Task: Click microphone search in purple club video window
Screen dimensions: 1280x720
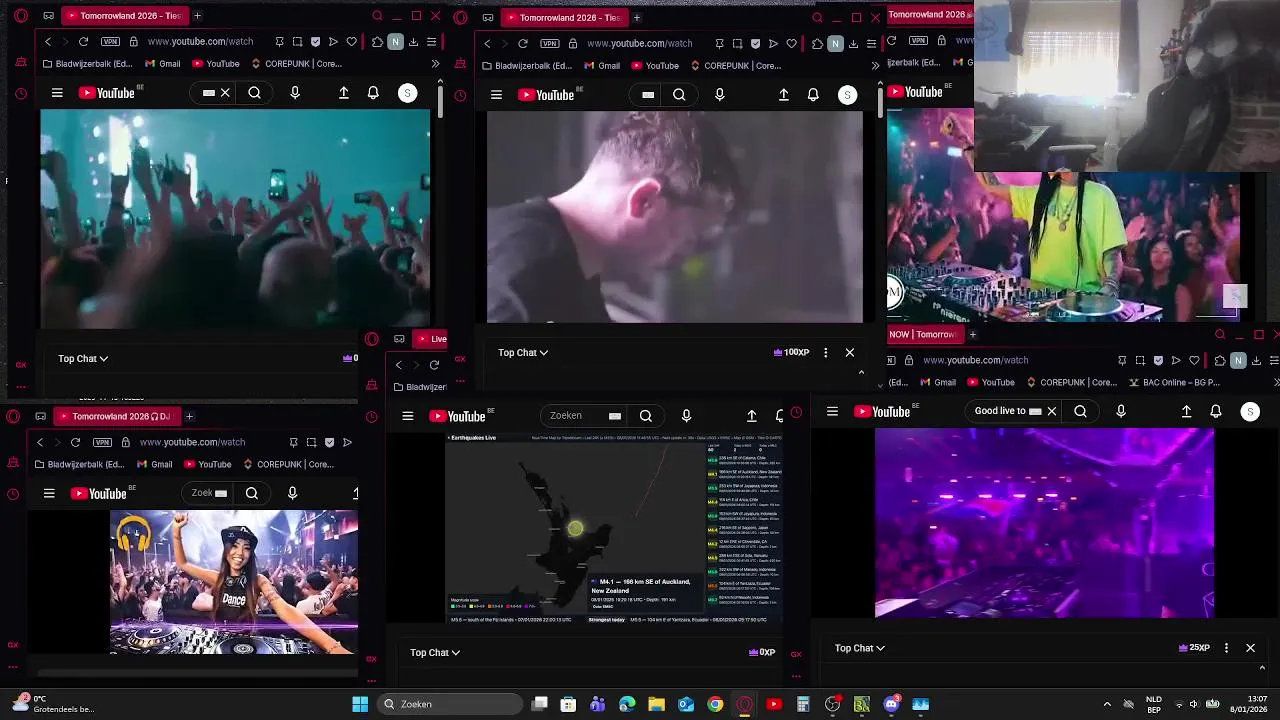Action: (x=1121, y=411)
